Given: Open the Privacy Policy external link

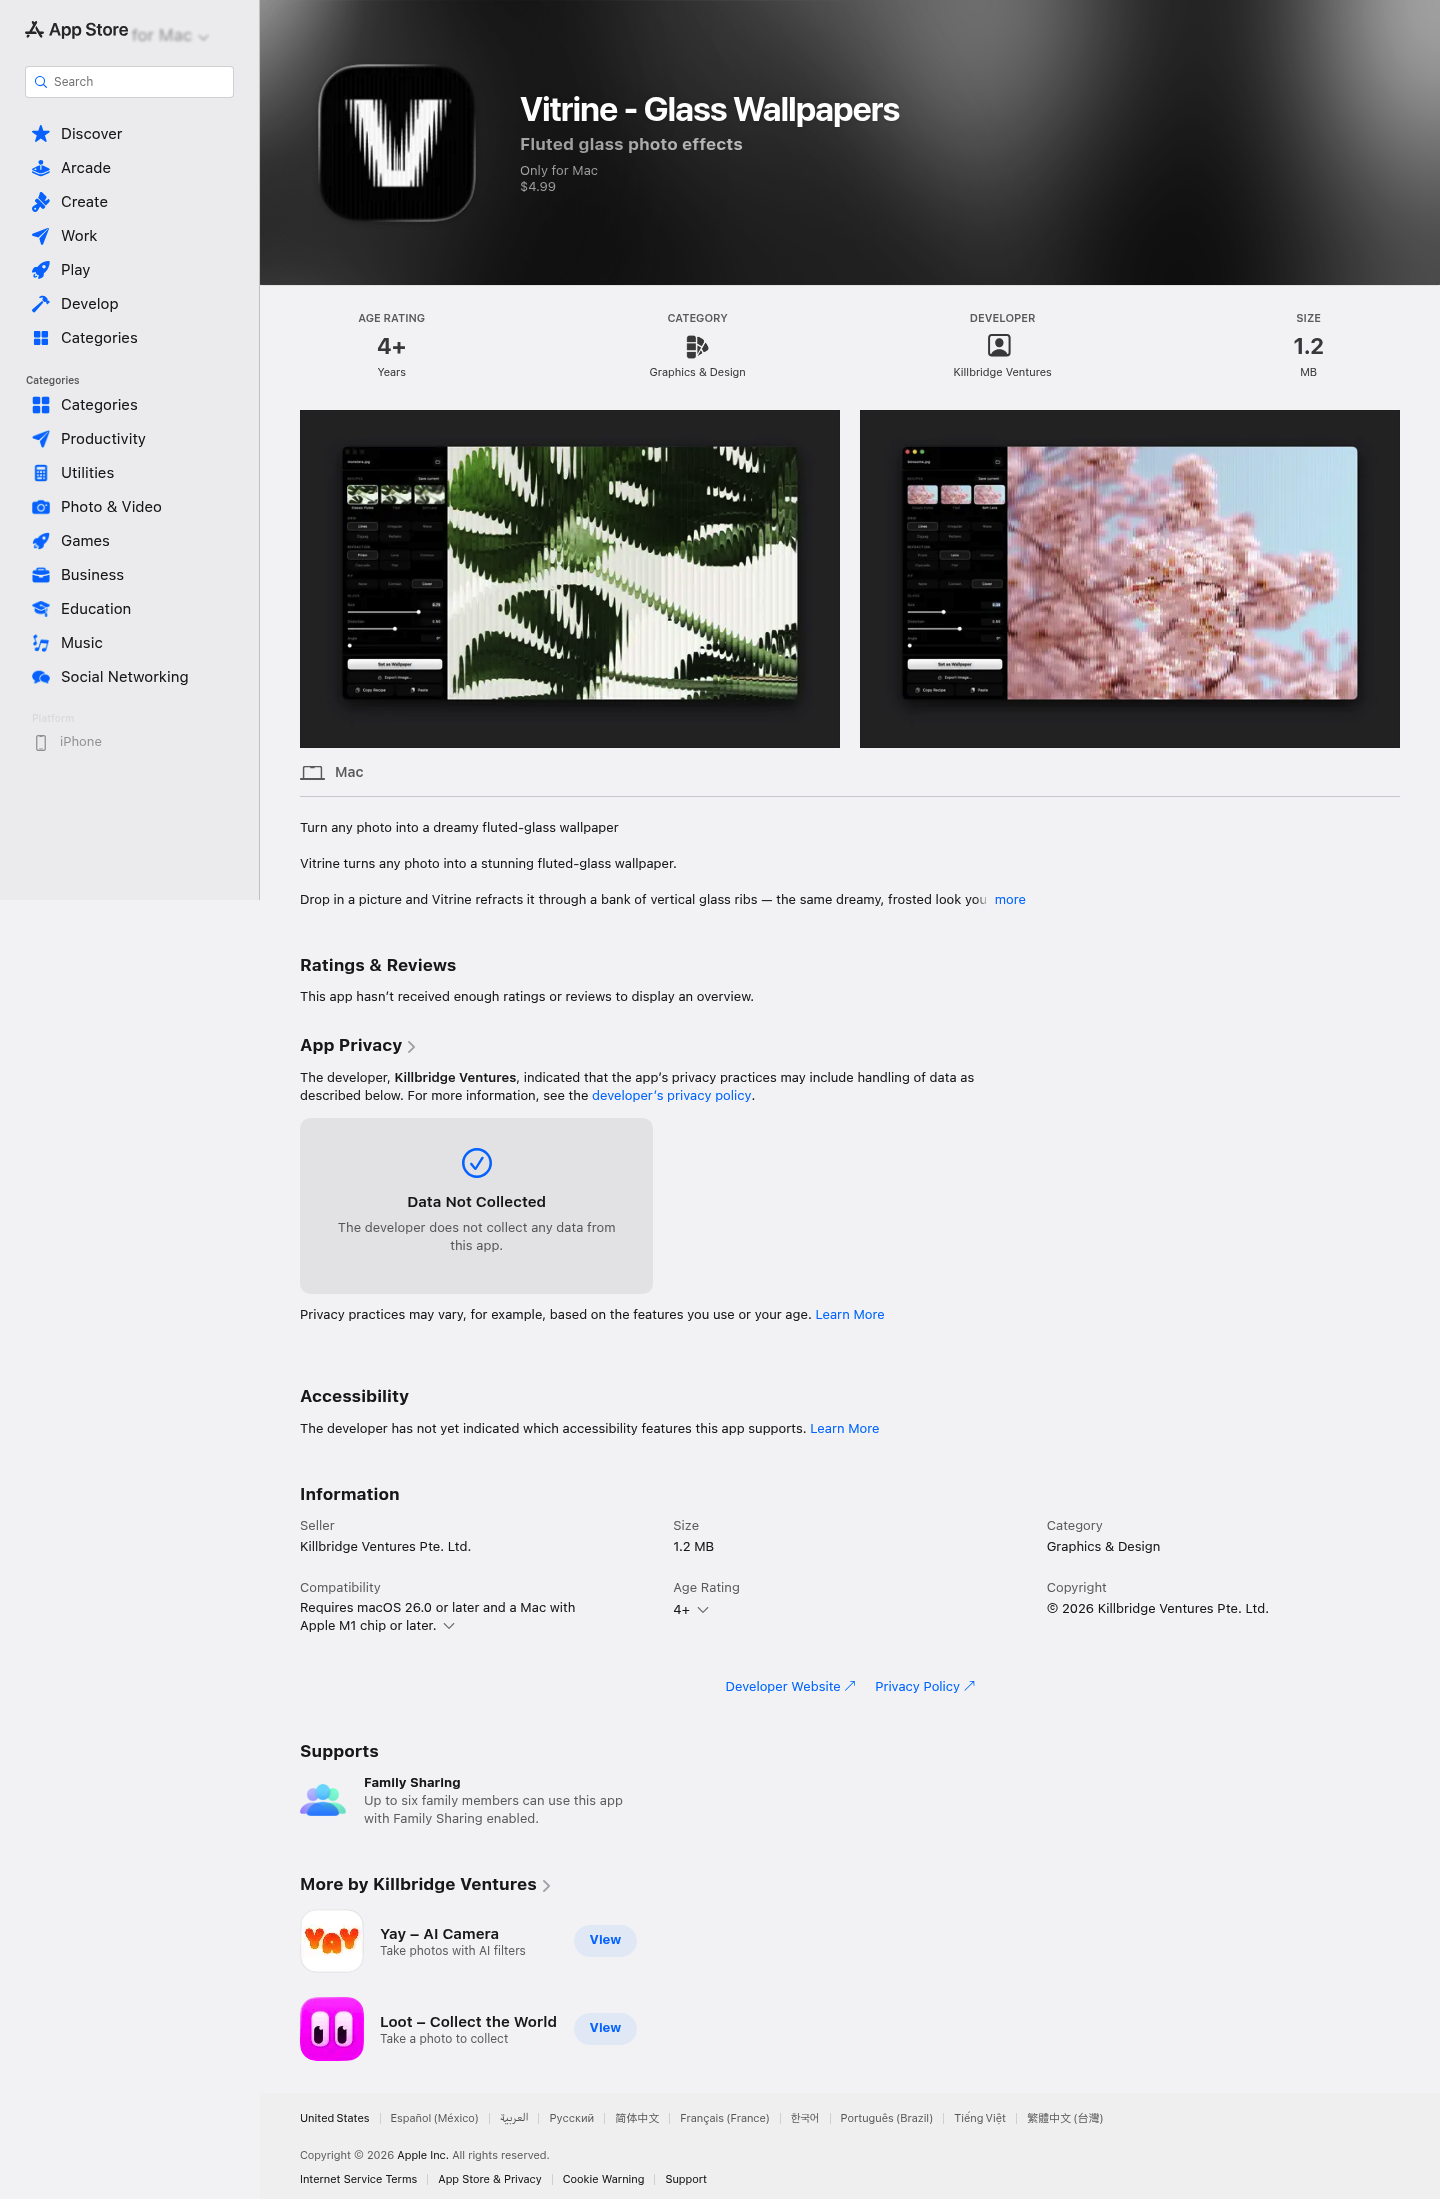Looking at the screenshot, I should pyautogui.click(x=925, y=1687).
